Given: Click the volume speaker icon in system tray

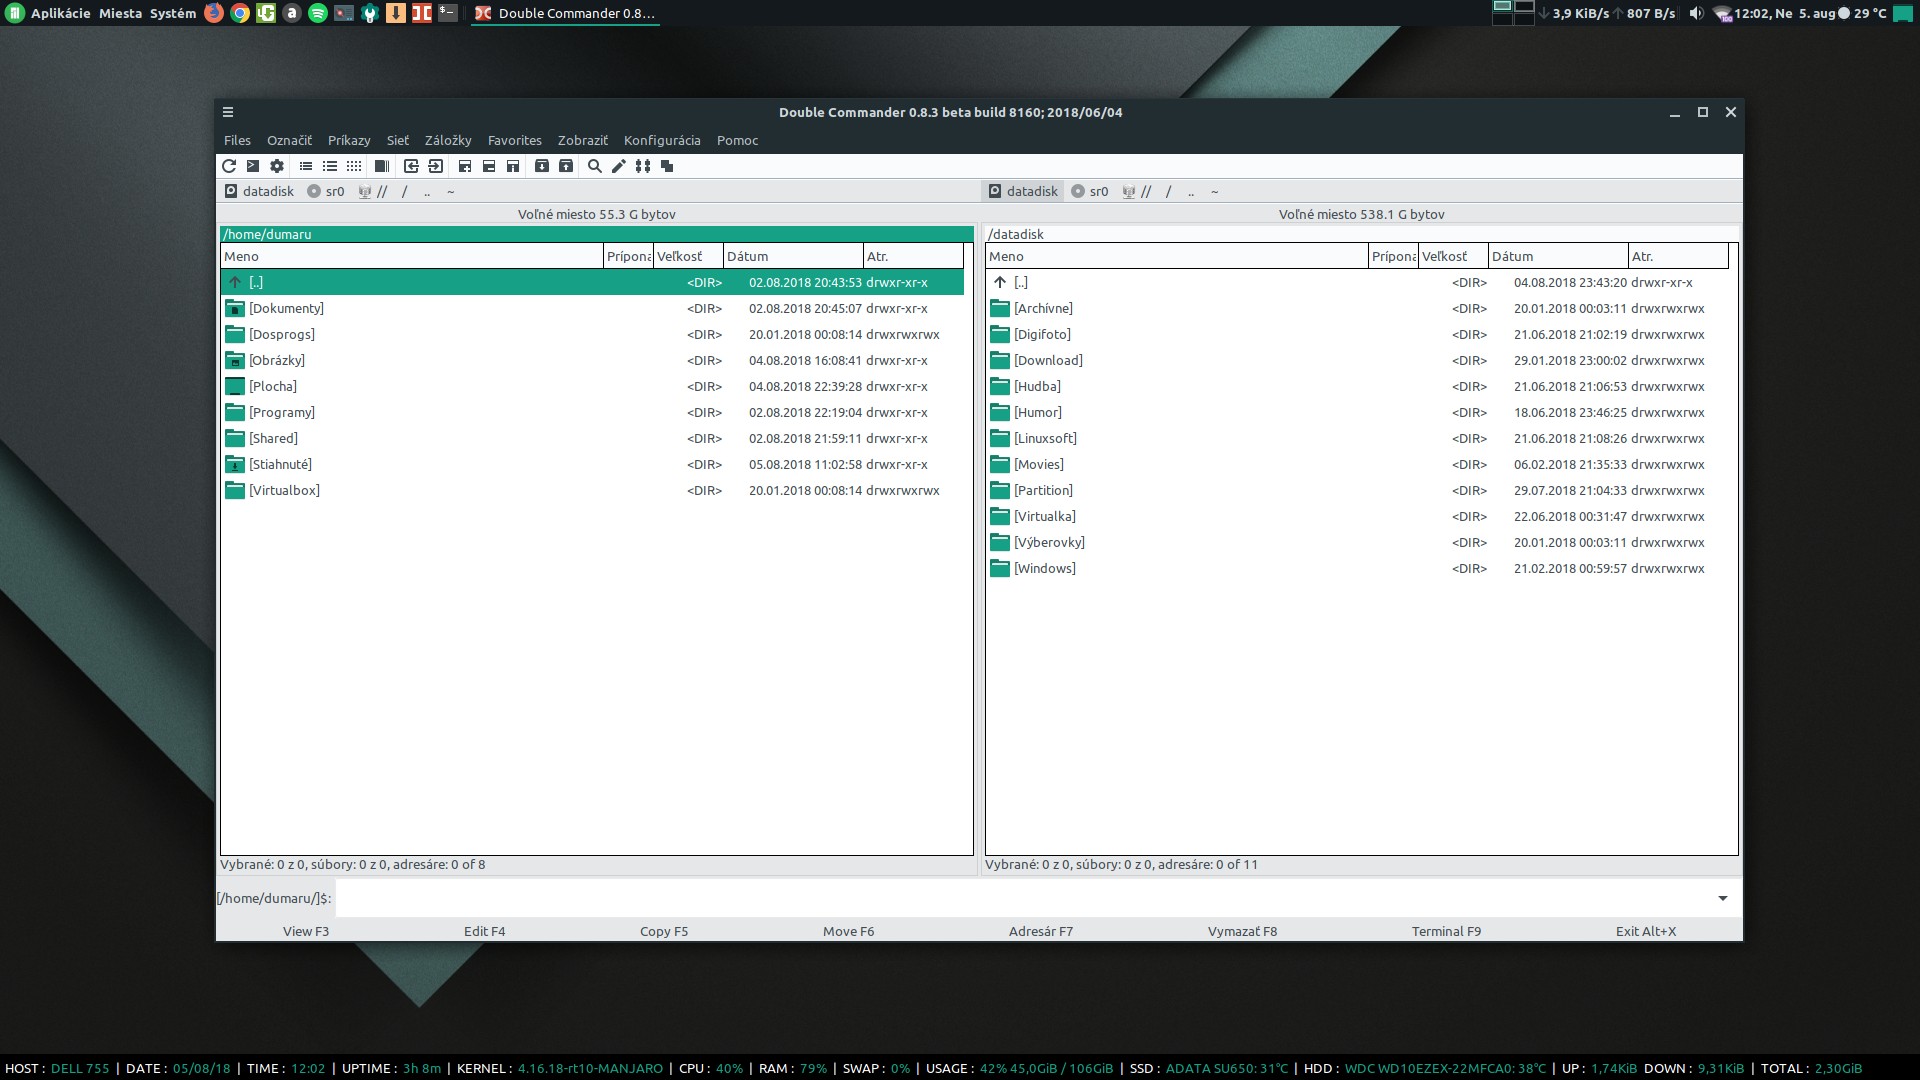Looking at the screenshot, I should (1695, 13).
